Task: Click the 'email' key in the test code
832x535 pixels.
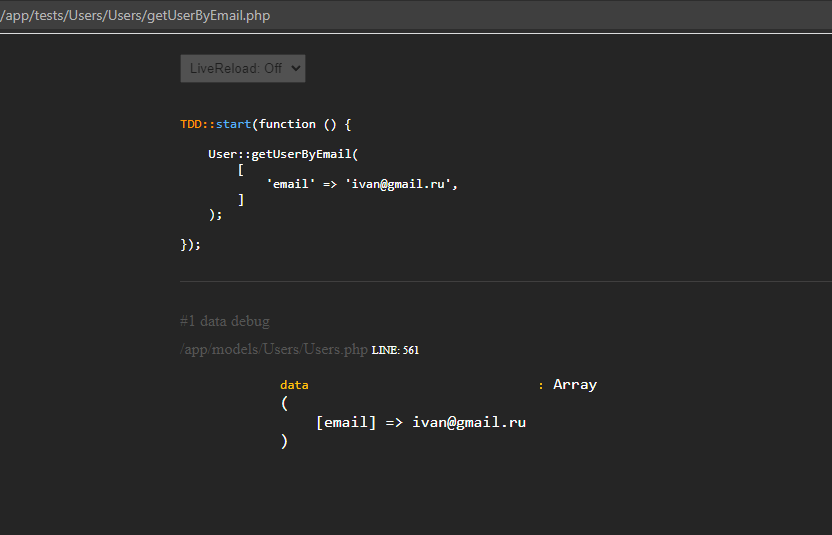Action: [x=291, y=184]
